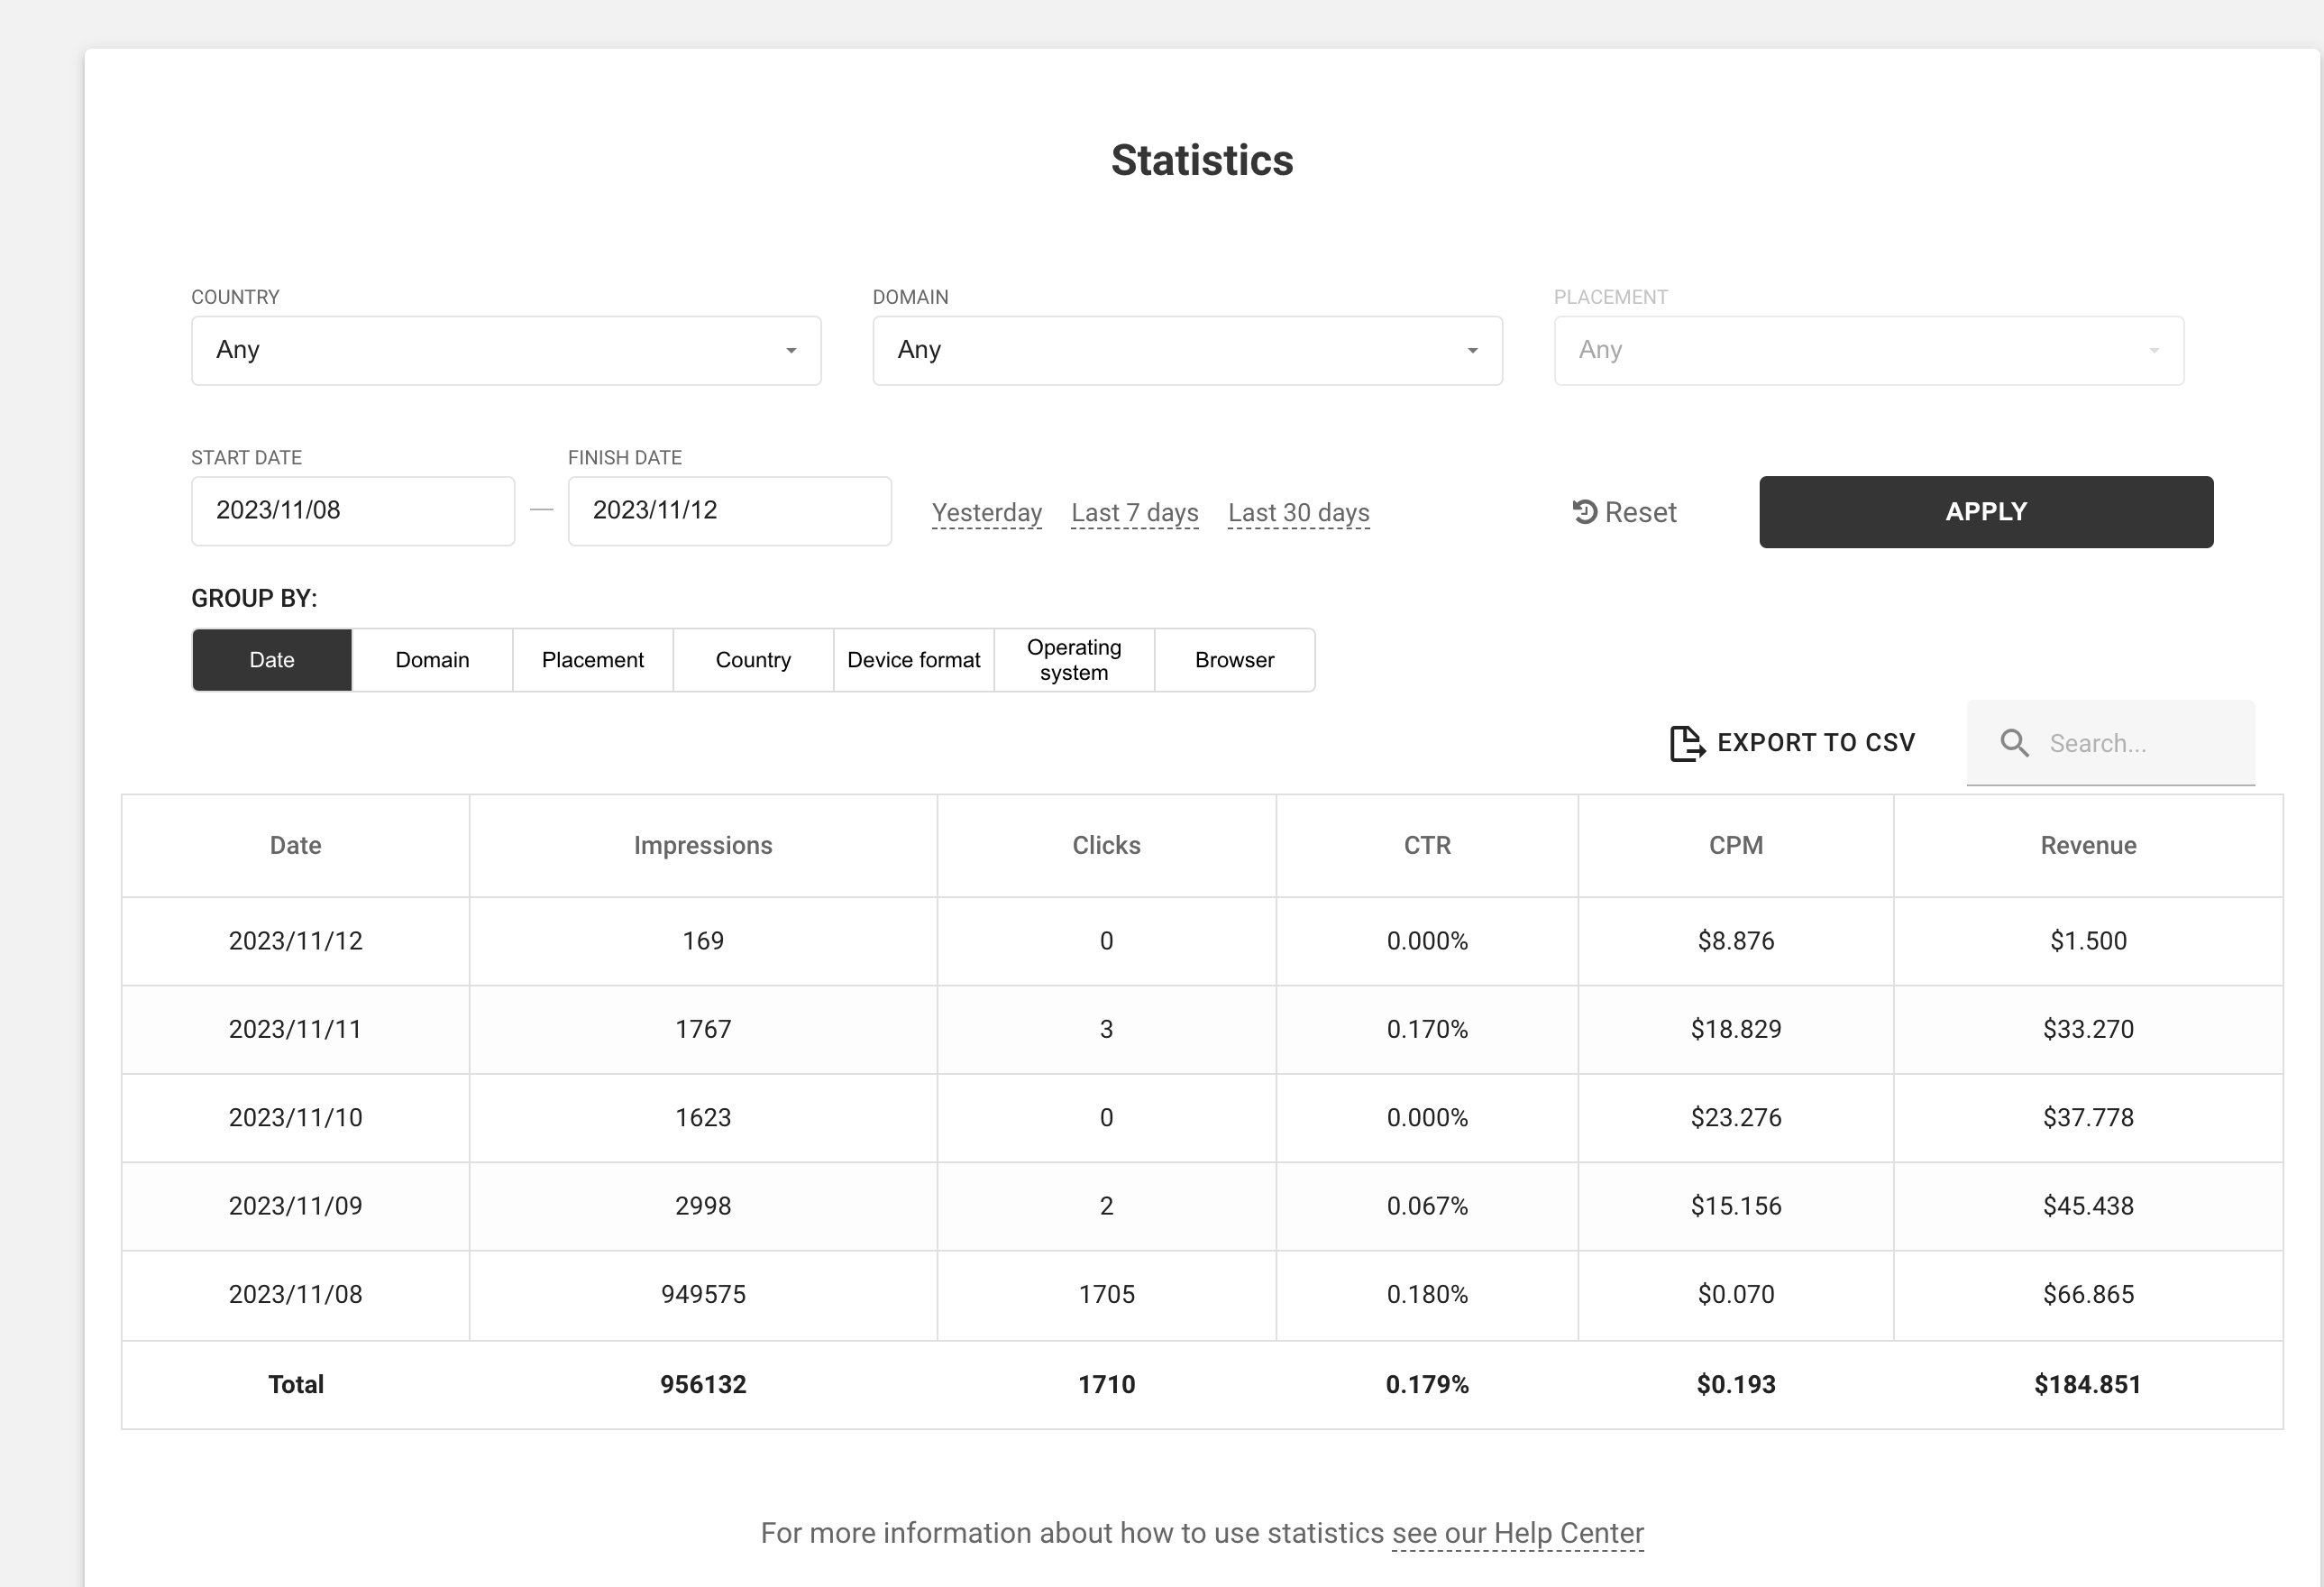Screen dimensions: 2324x1587
Task: Open the Placement dropdown
Action: [x=1868, y=350]
